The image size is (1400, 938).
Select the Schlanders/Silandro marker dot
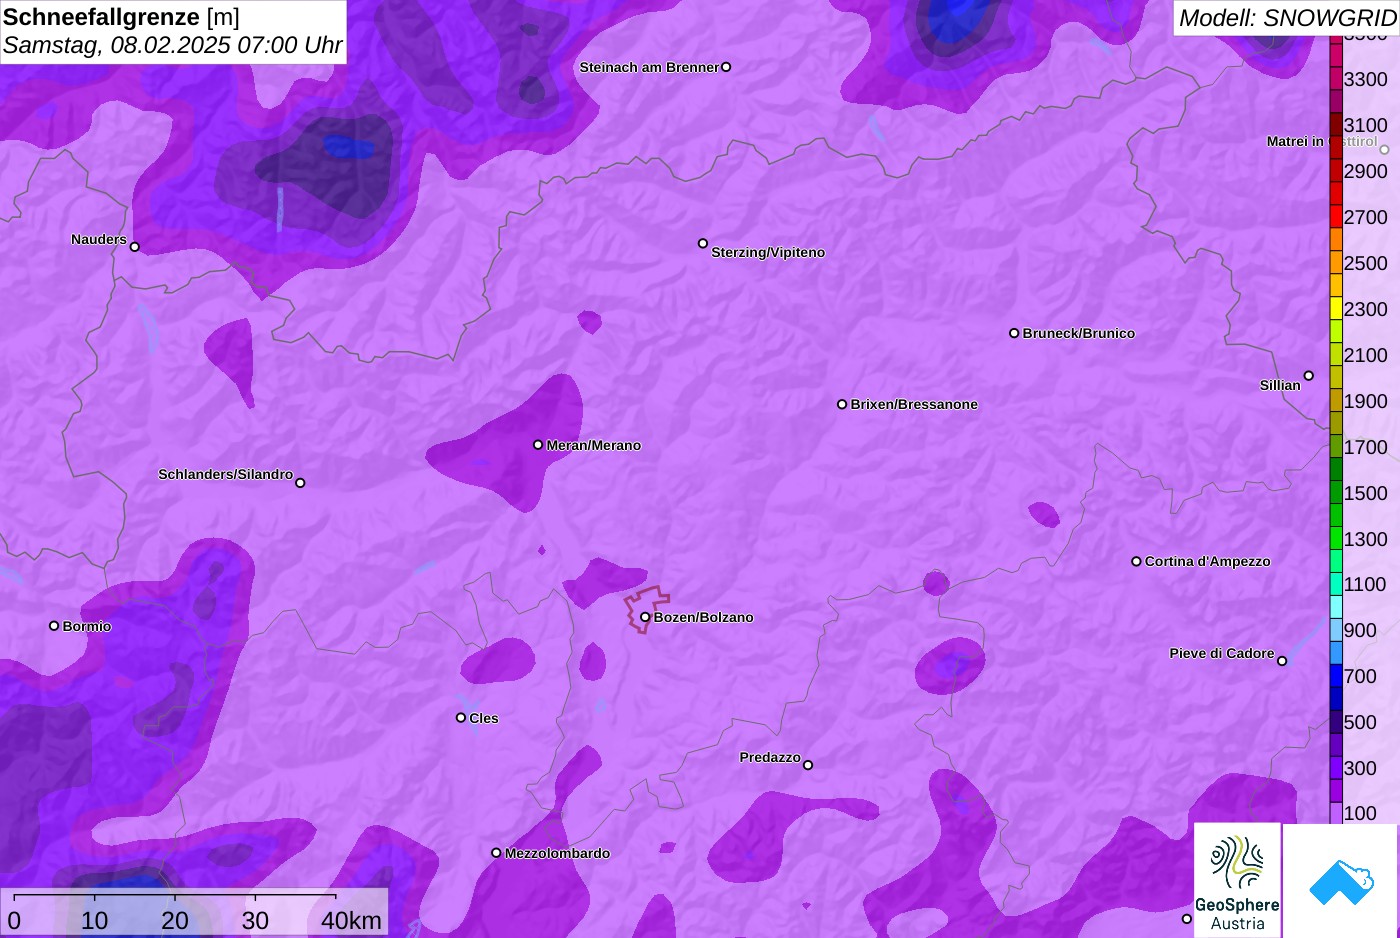[300, 483]
